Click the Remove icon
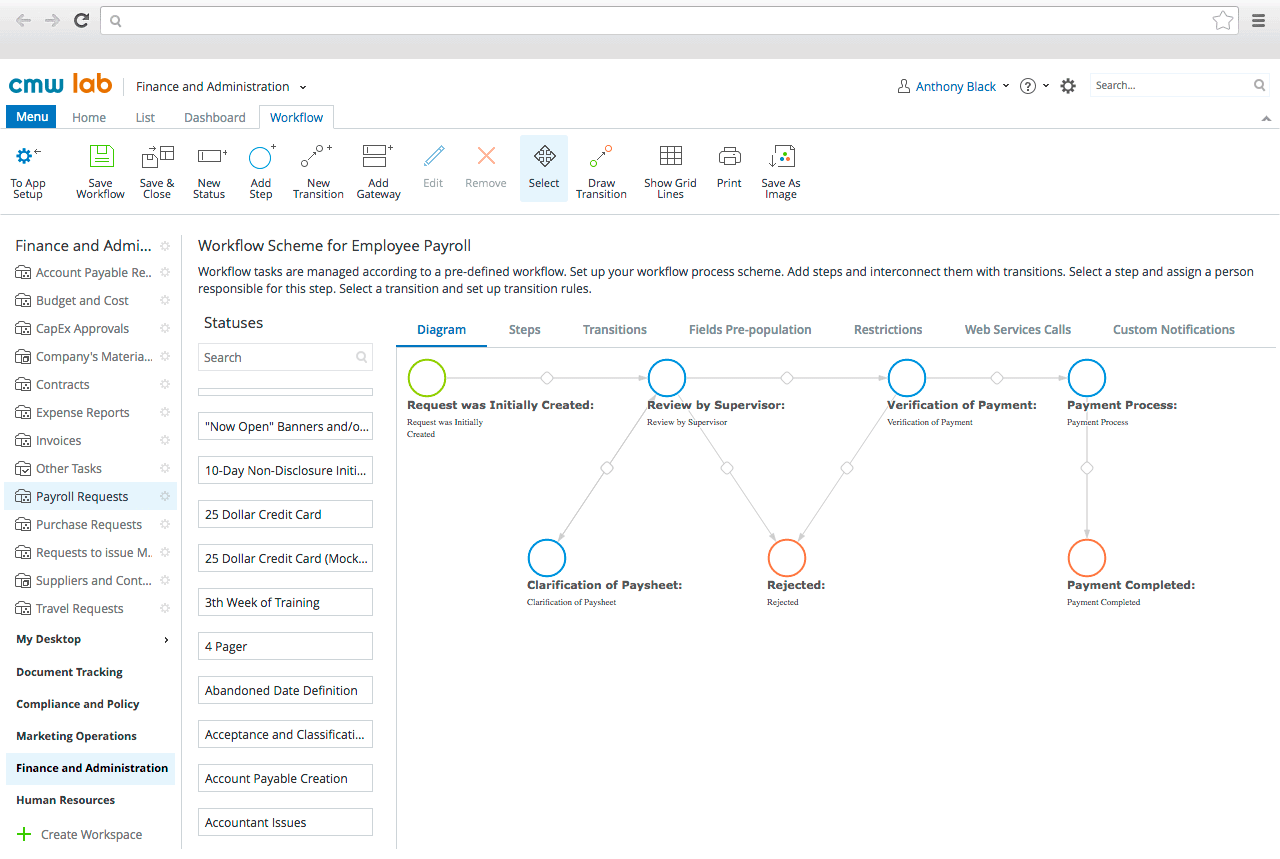The image size is (1280, 859). (x=486, y=155)
